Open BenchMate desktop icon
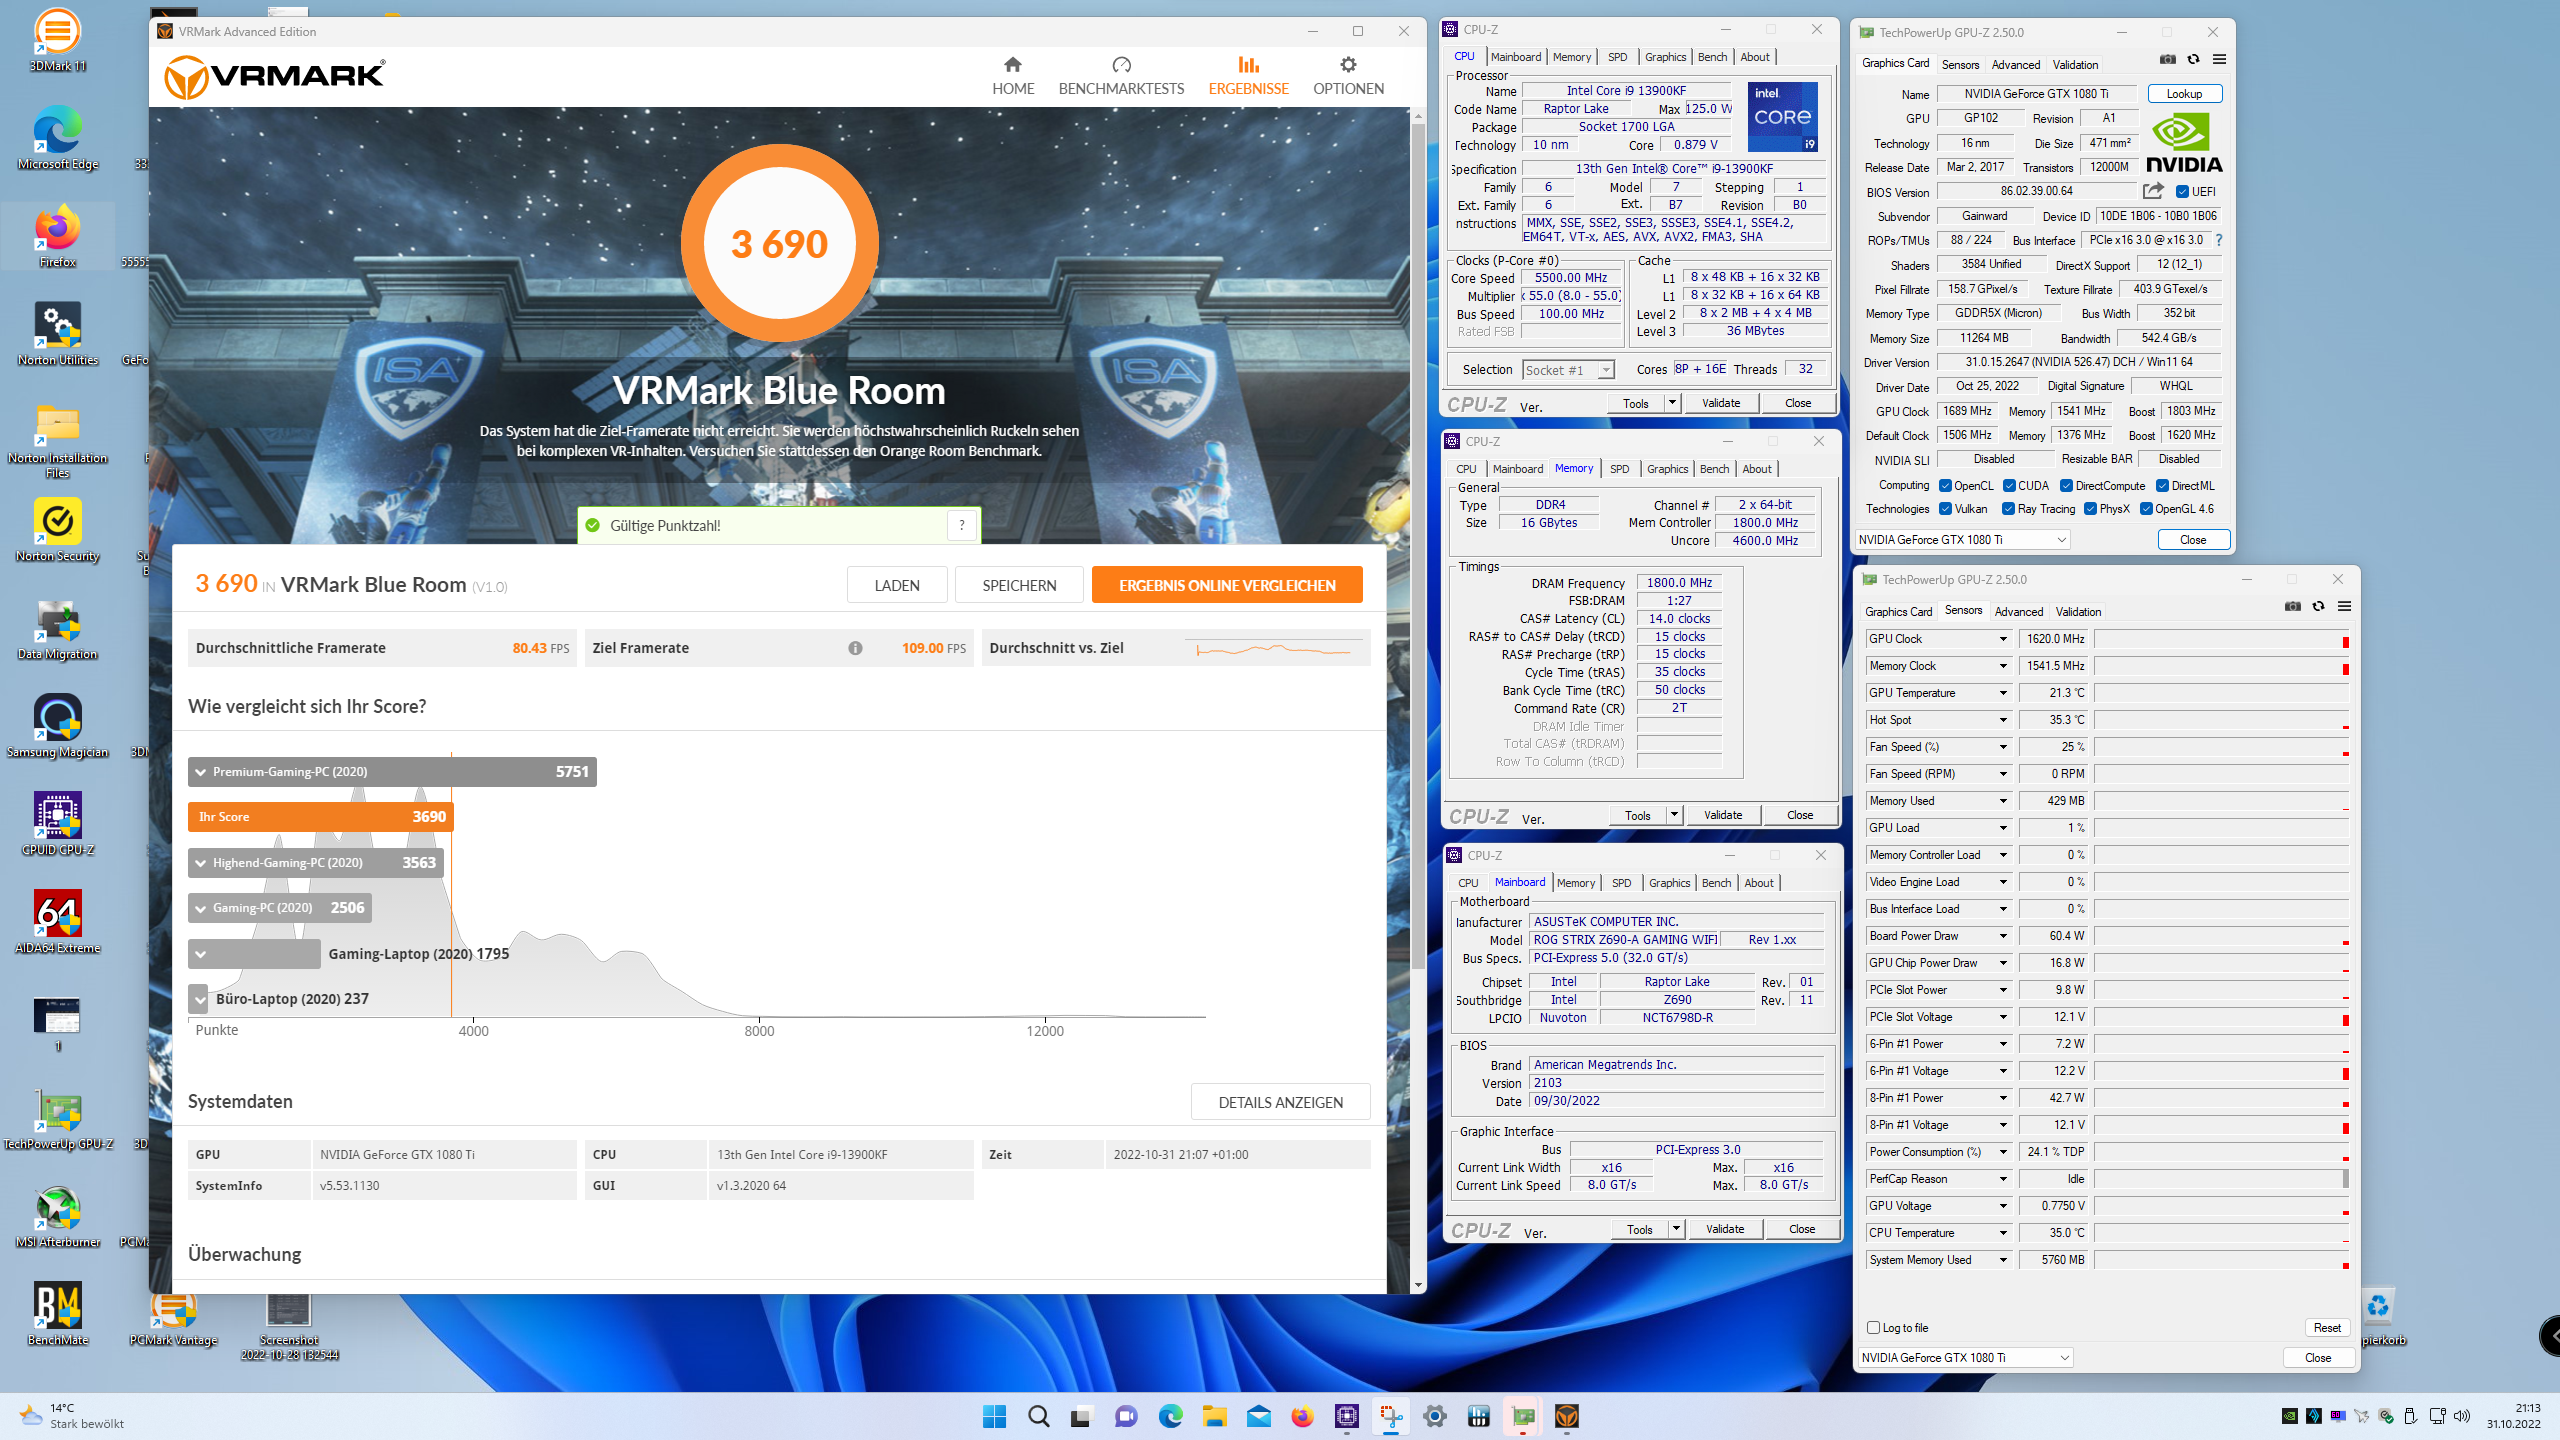Image resolution: width=2560 pixels, height=1440 pixels. tap(57, 1315)
